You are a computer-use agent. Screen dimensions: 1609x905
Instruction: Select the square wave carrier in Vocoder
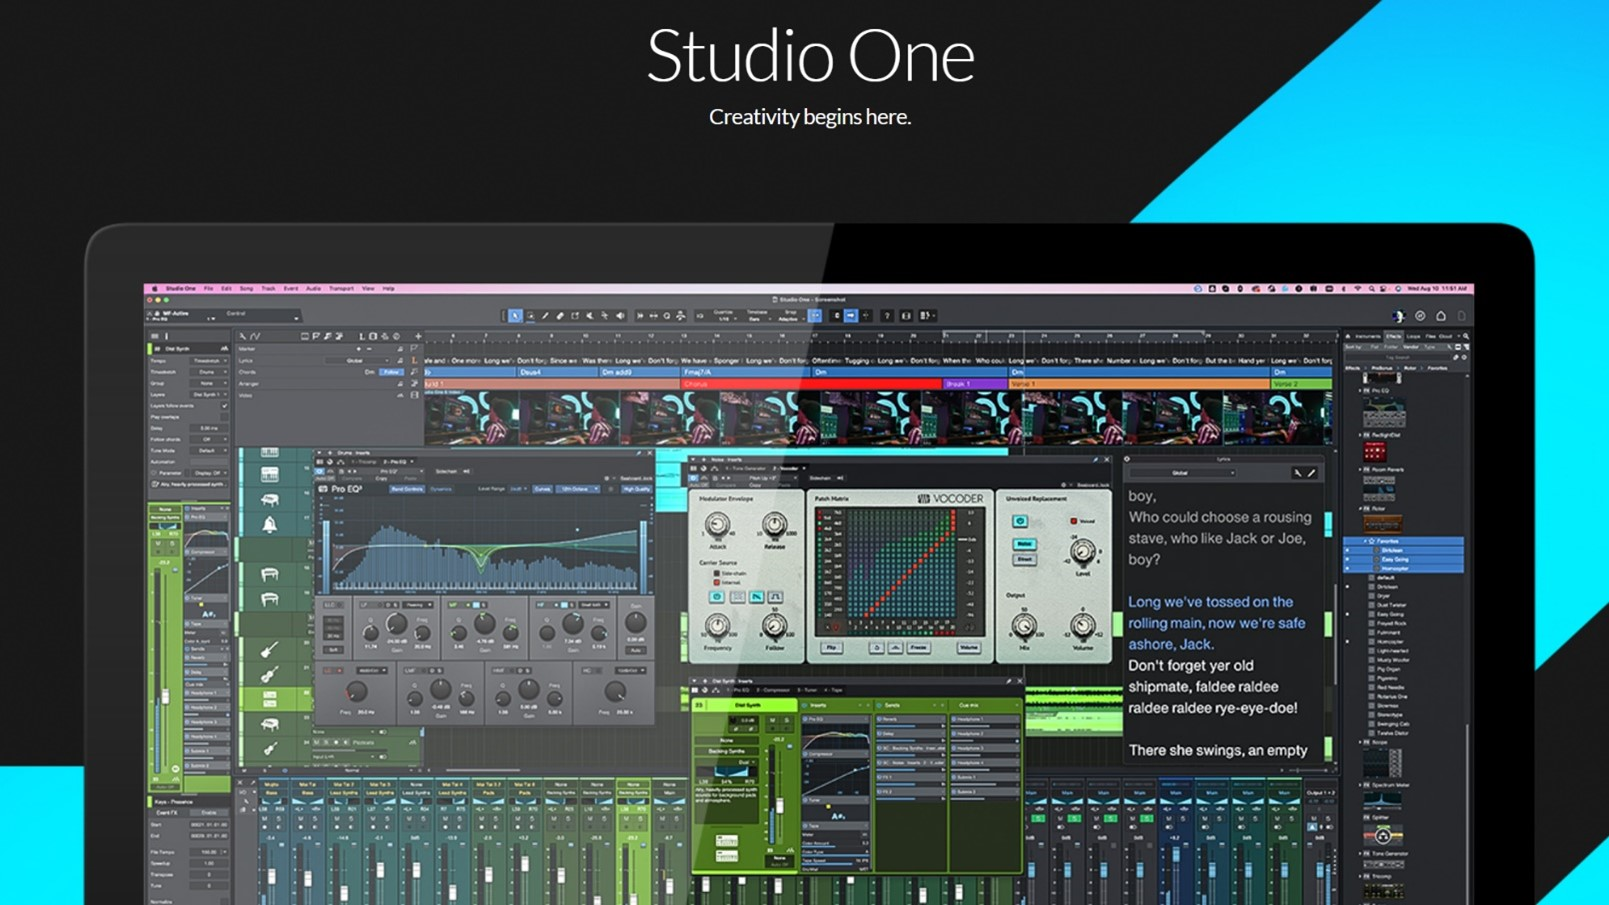(x=775, y=597)
